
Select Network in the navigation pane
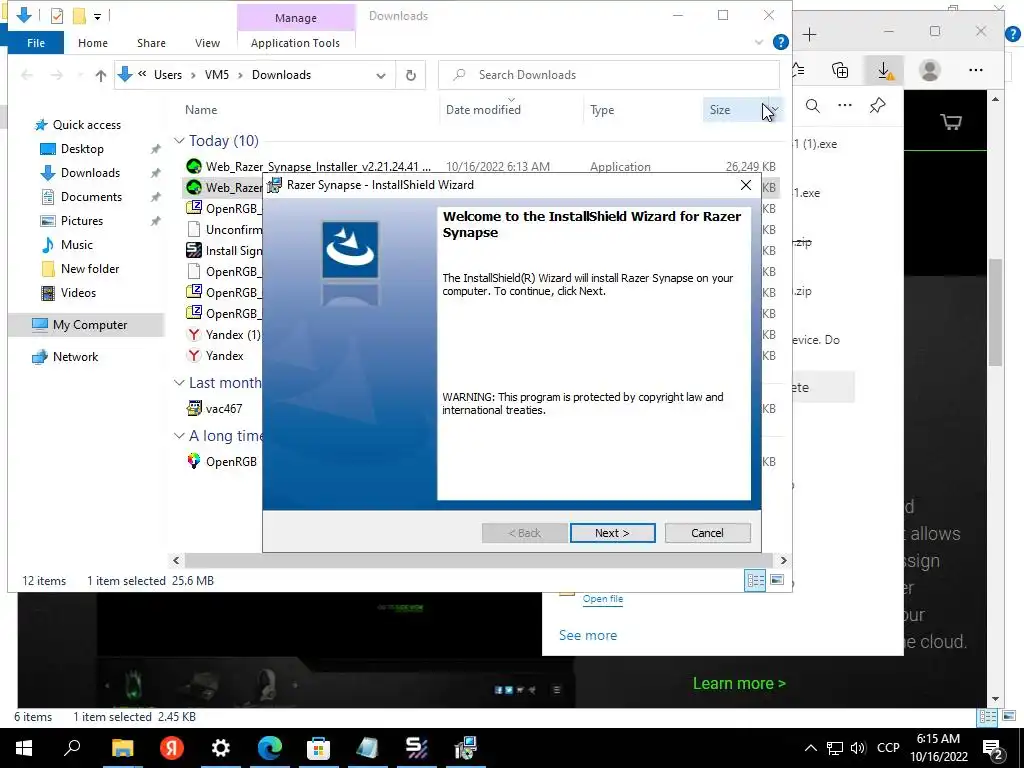75,357
